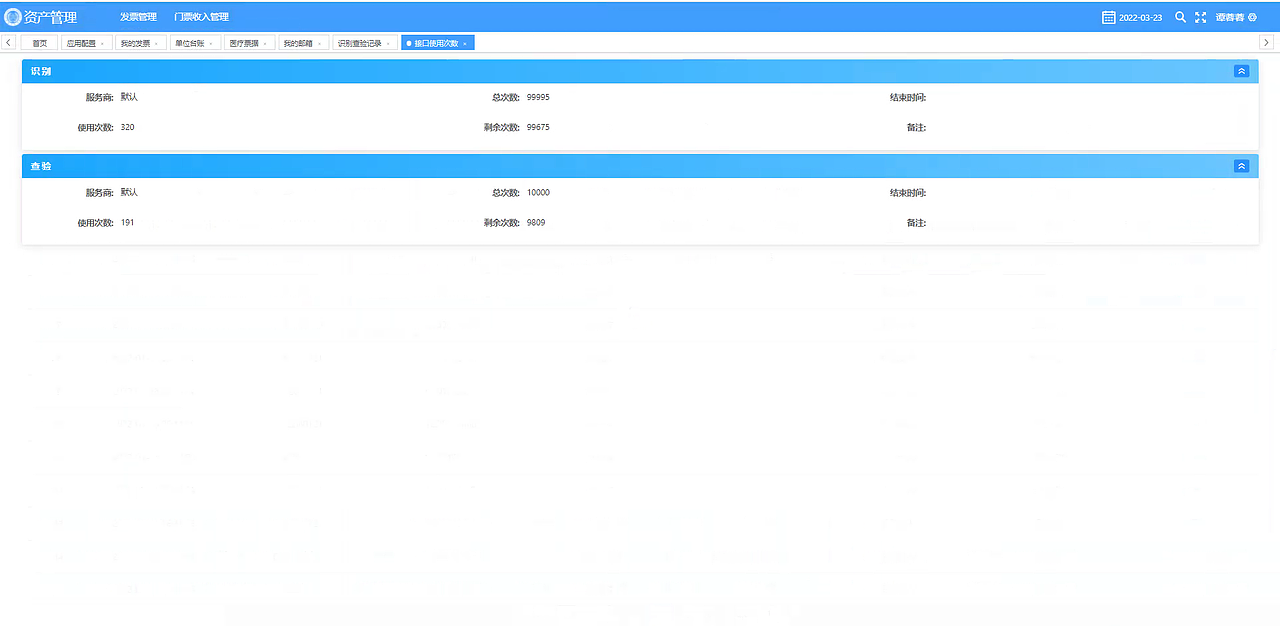Close the 应用配置 tab
The width and height of the screenshot is (1280, 626).
[x=102, y=44]
